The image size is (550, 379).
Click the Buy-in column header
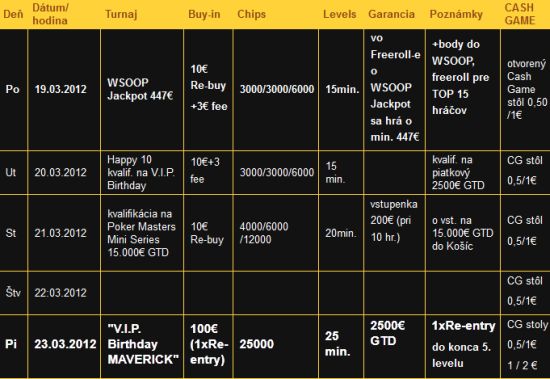pyautogui.click(x=204, y=14)
